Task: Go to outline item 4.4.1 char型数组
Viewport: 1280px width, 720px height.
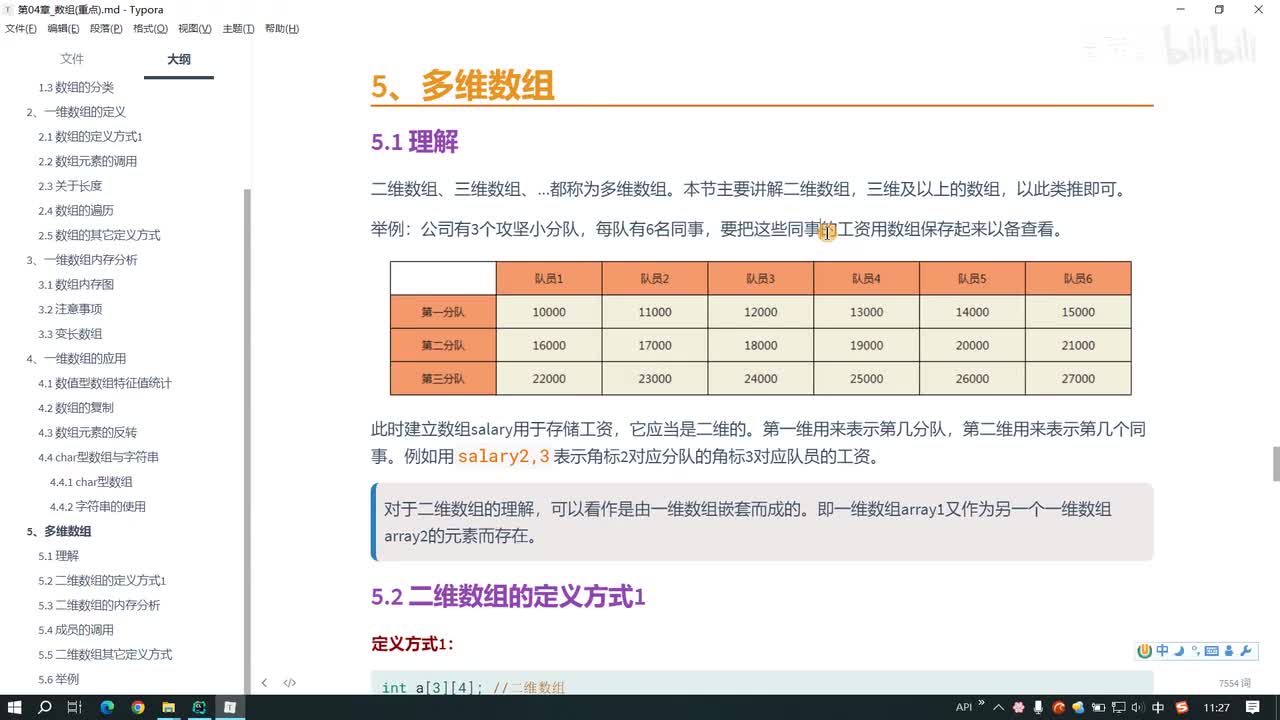Action: click(x=91, y=482)
